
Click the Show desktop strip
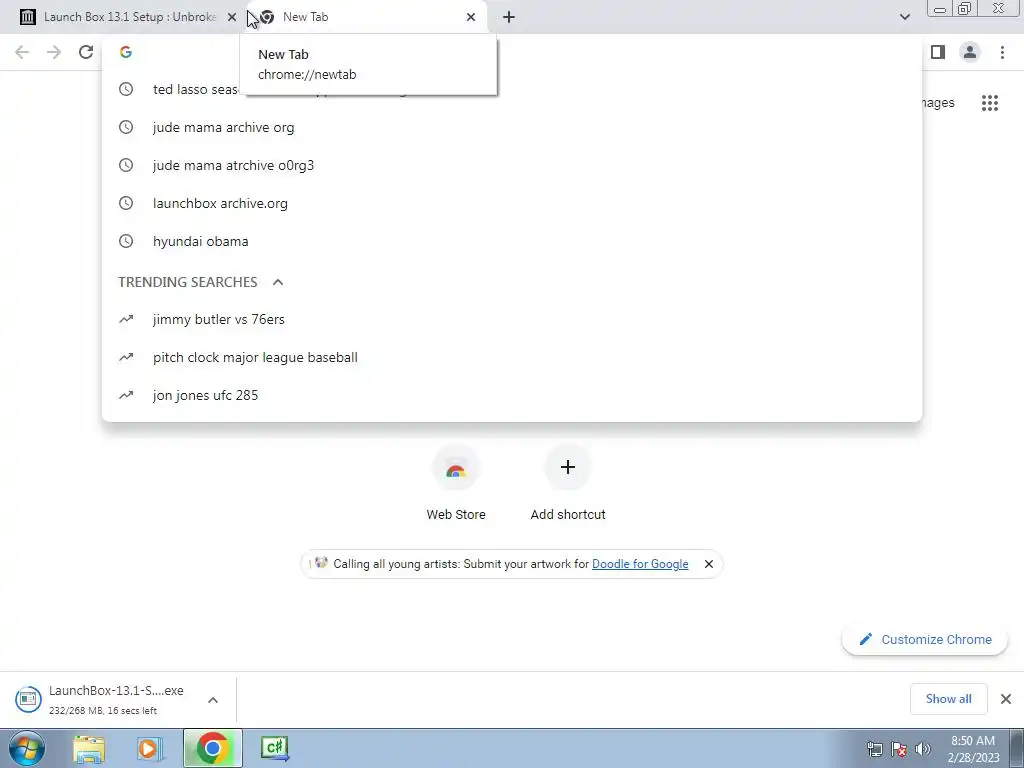tap(1017, 748)
